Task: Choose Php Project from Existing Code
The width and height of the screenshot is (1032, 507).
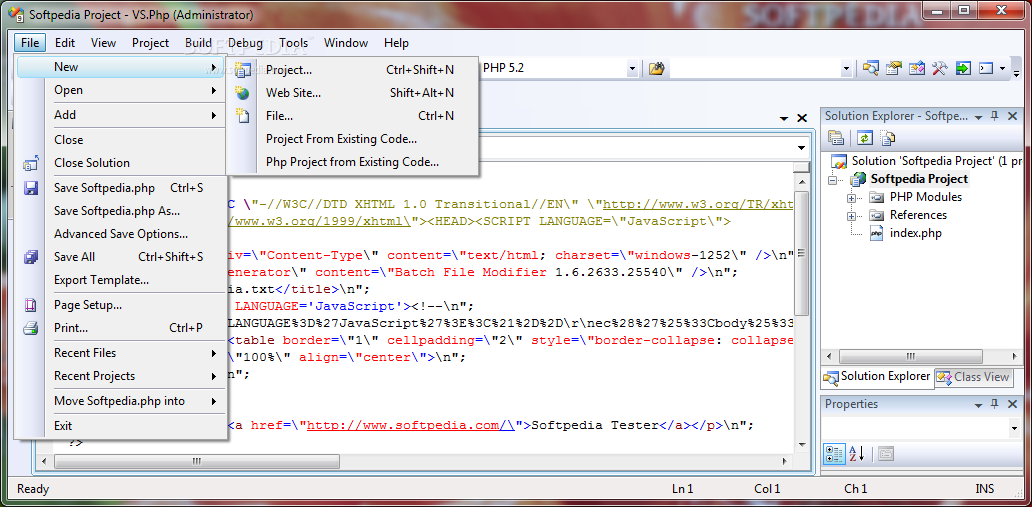Action: tap(352, 162)
